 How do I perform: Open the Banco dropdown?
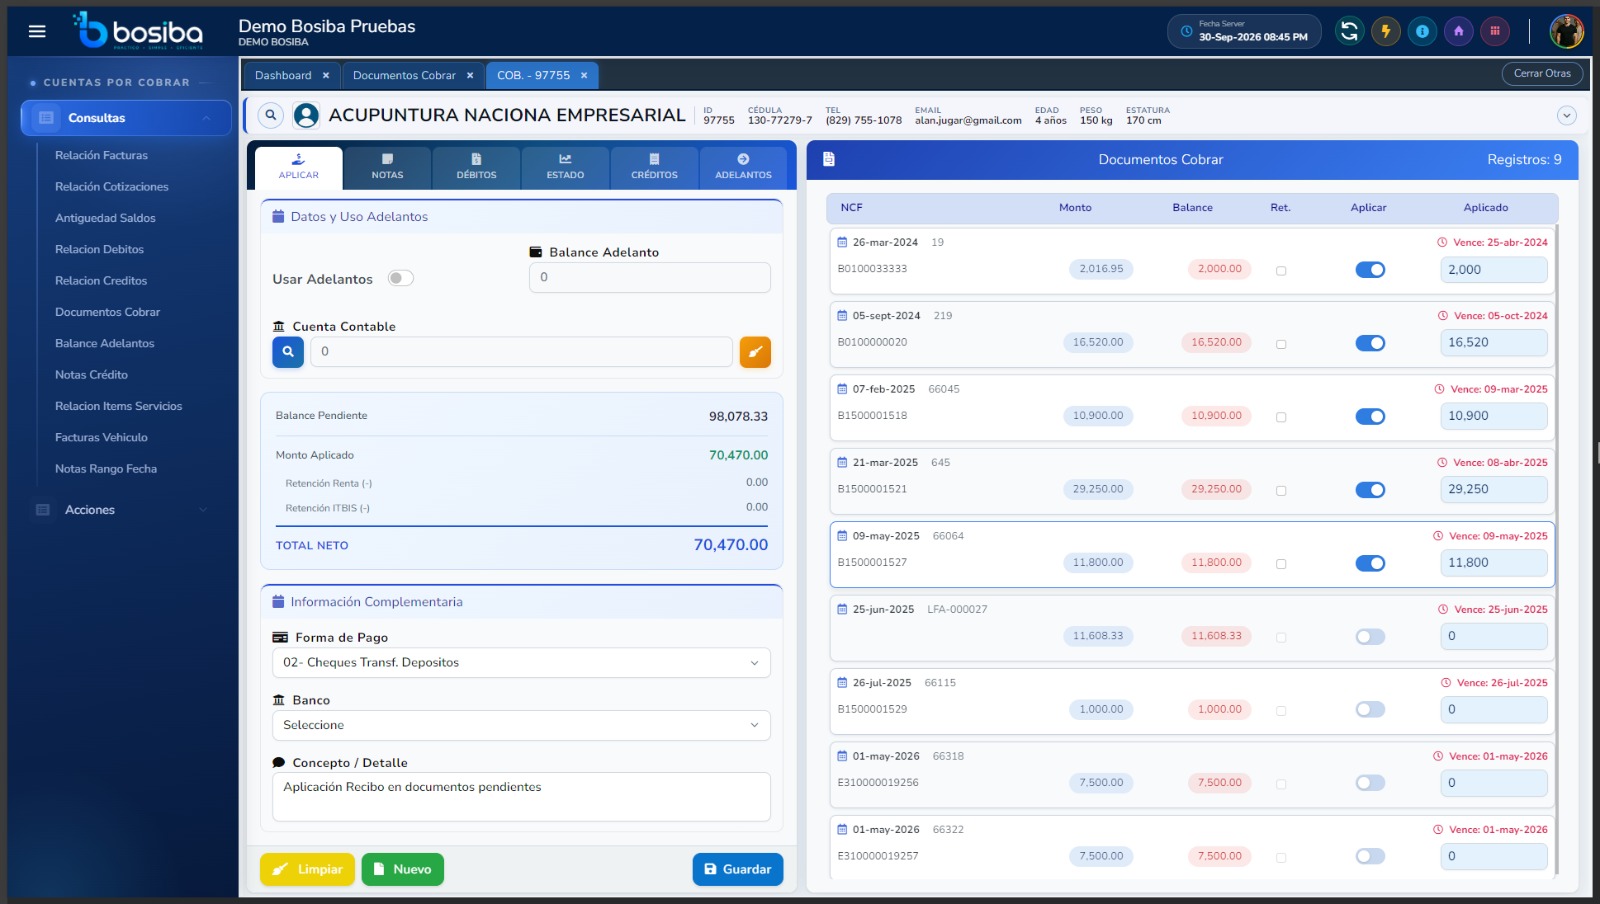[521, 725]
